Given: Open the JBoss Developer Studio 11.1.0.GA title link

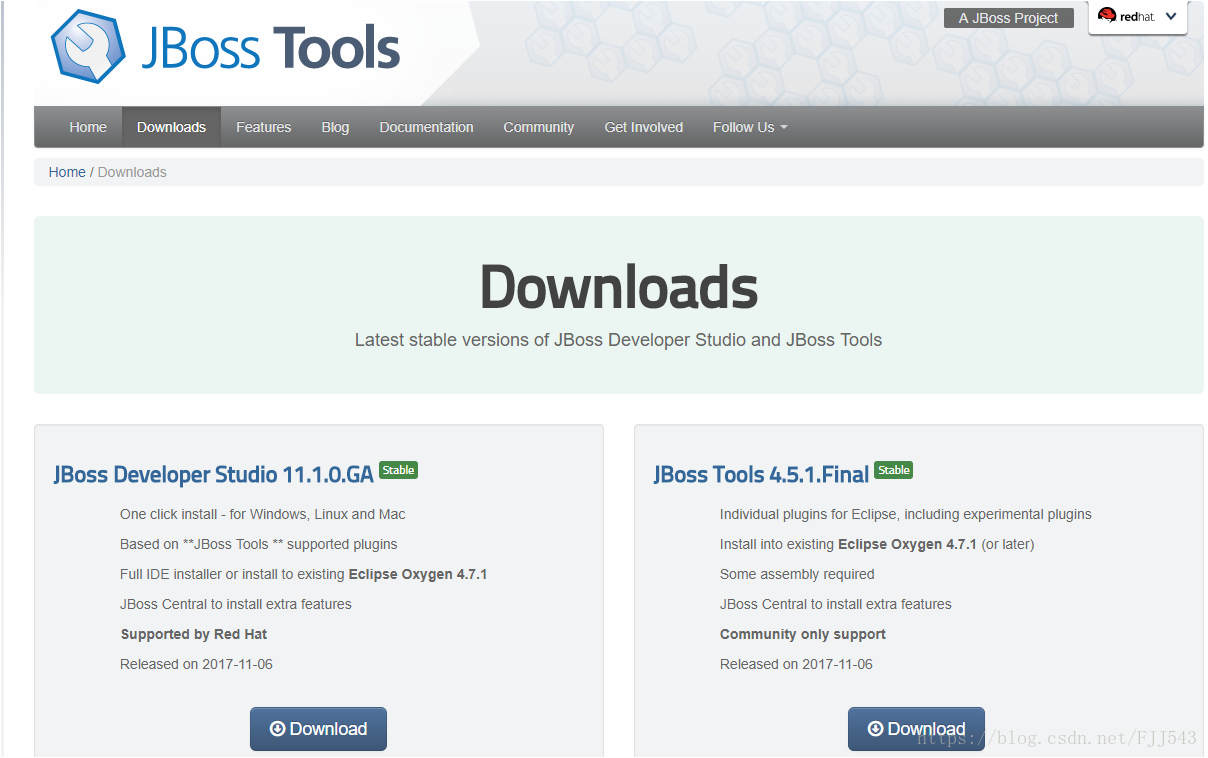Looking at the screenshot, I should pyautogui.click(x=214, y=474).
